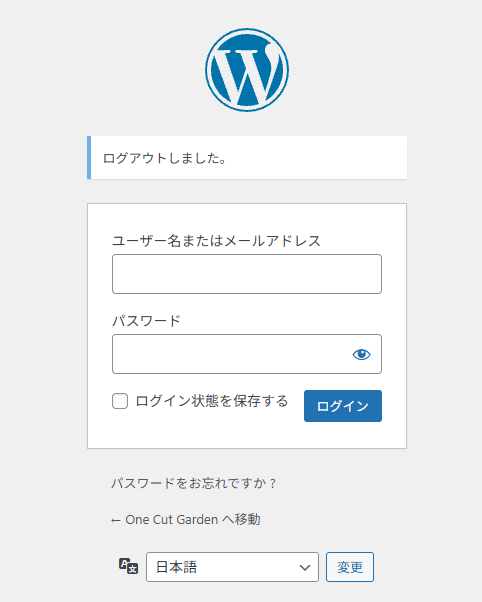The height and width of the screenshot is (602, 482).
Task: Click the WordPress logo at top
Action: (x=247, y=70)
